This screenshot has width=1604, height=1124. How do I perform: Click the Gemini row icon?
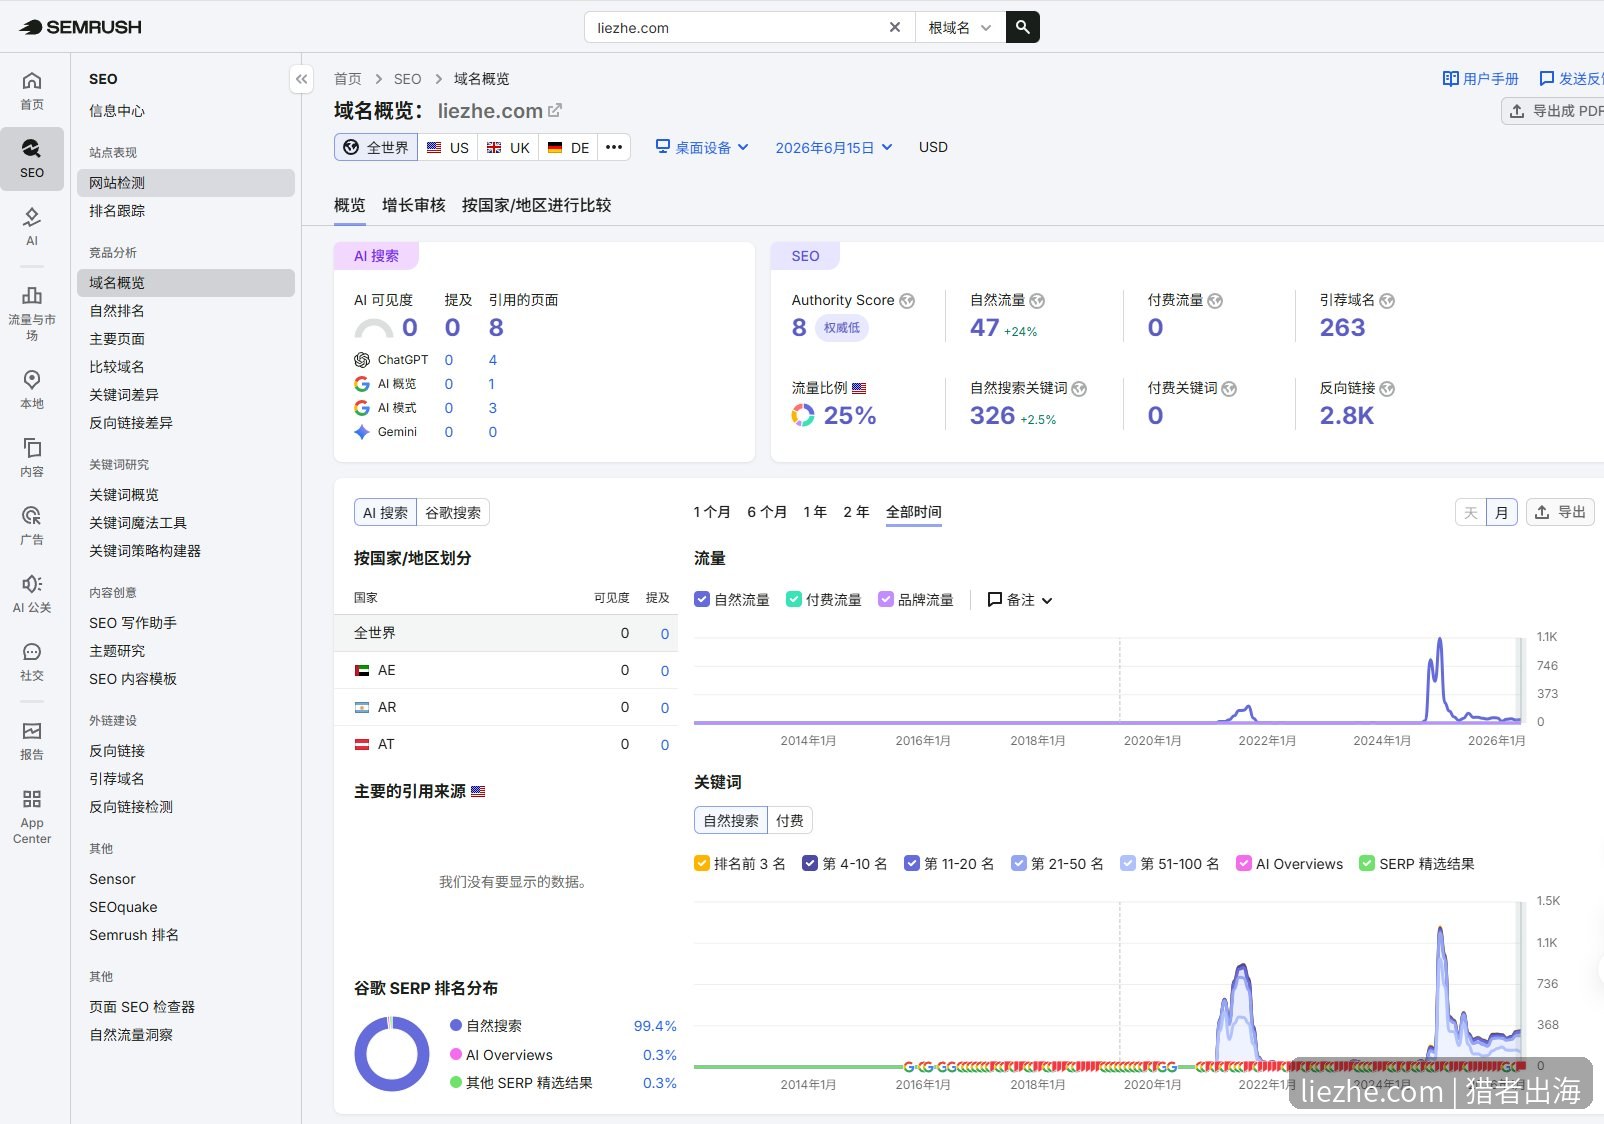362,432
